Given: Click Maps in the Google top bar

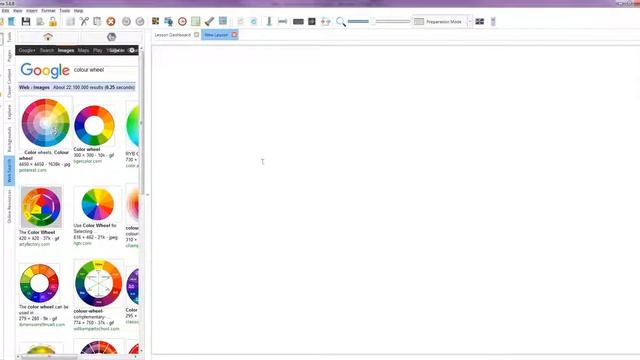Looking at the screenshot, I should coord(83,50).
